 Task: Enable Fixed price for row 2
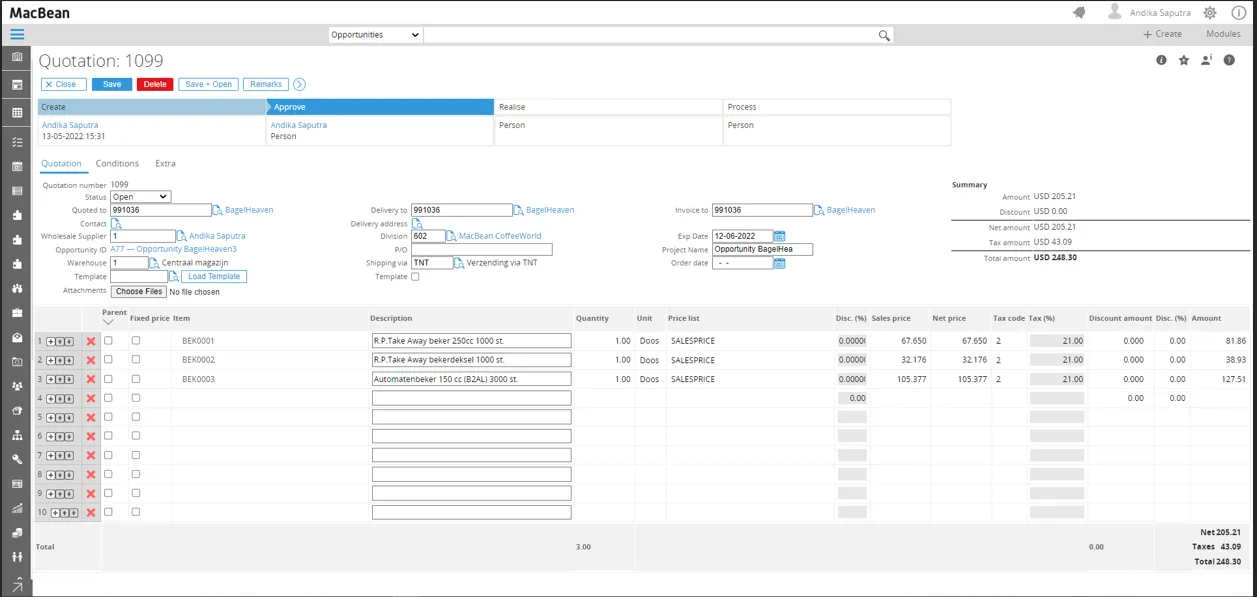[x=136, y=360]
